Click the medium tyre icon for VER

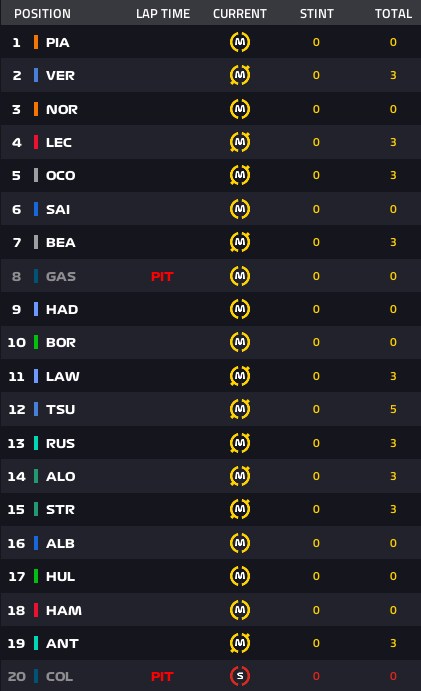(x=240, y=75)
